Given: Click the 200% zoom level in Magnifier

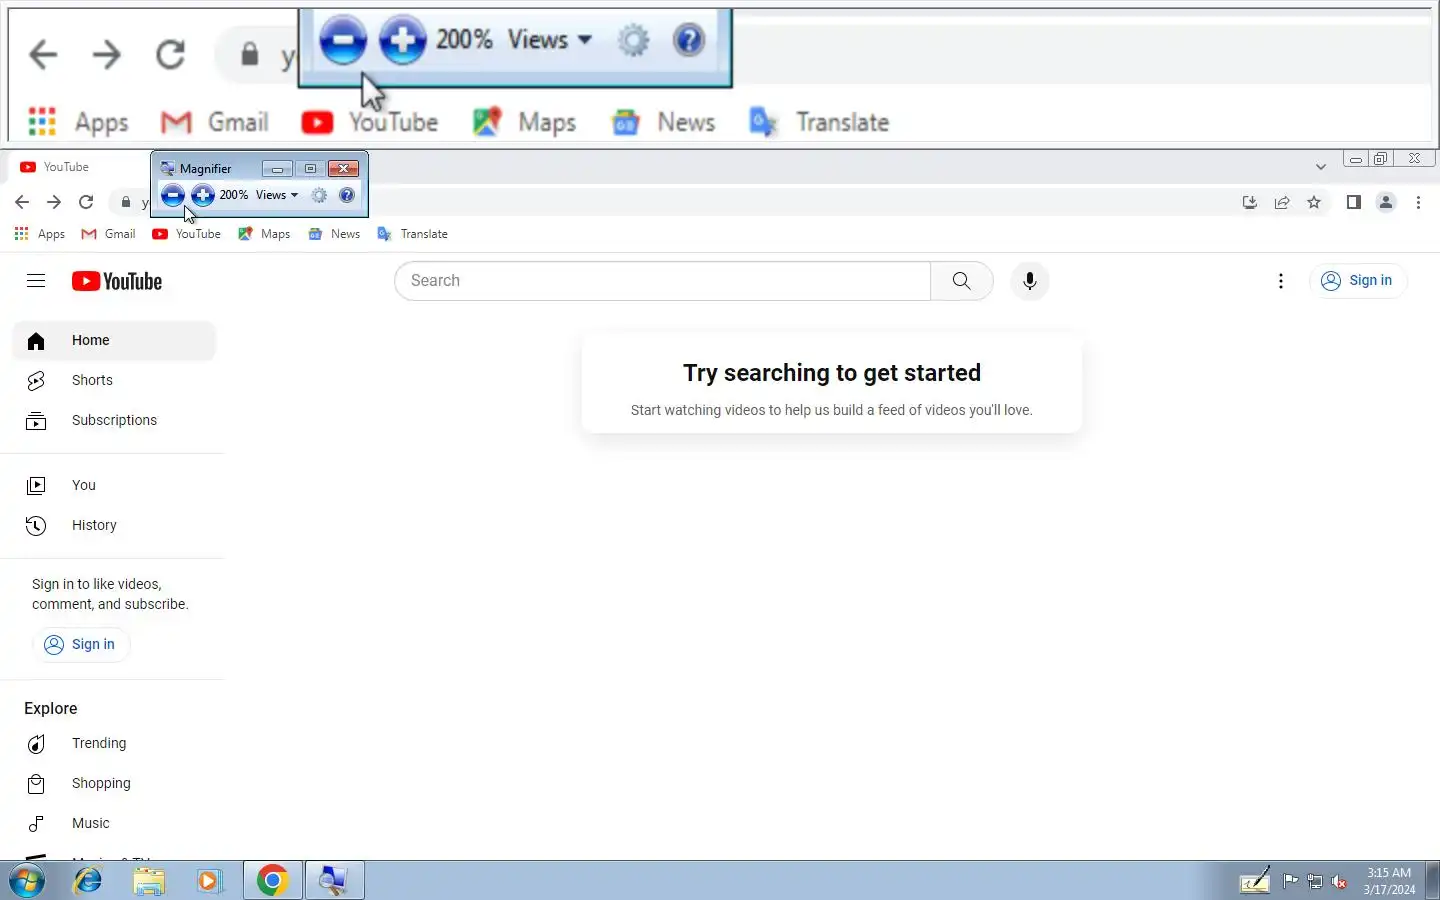Looking at the screenshot, I should [234, 195].
